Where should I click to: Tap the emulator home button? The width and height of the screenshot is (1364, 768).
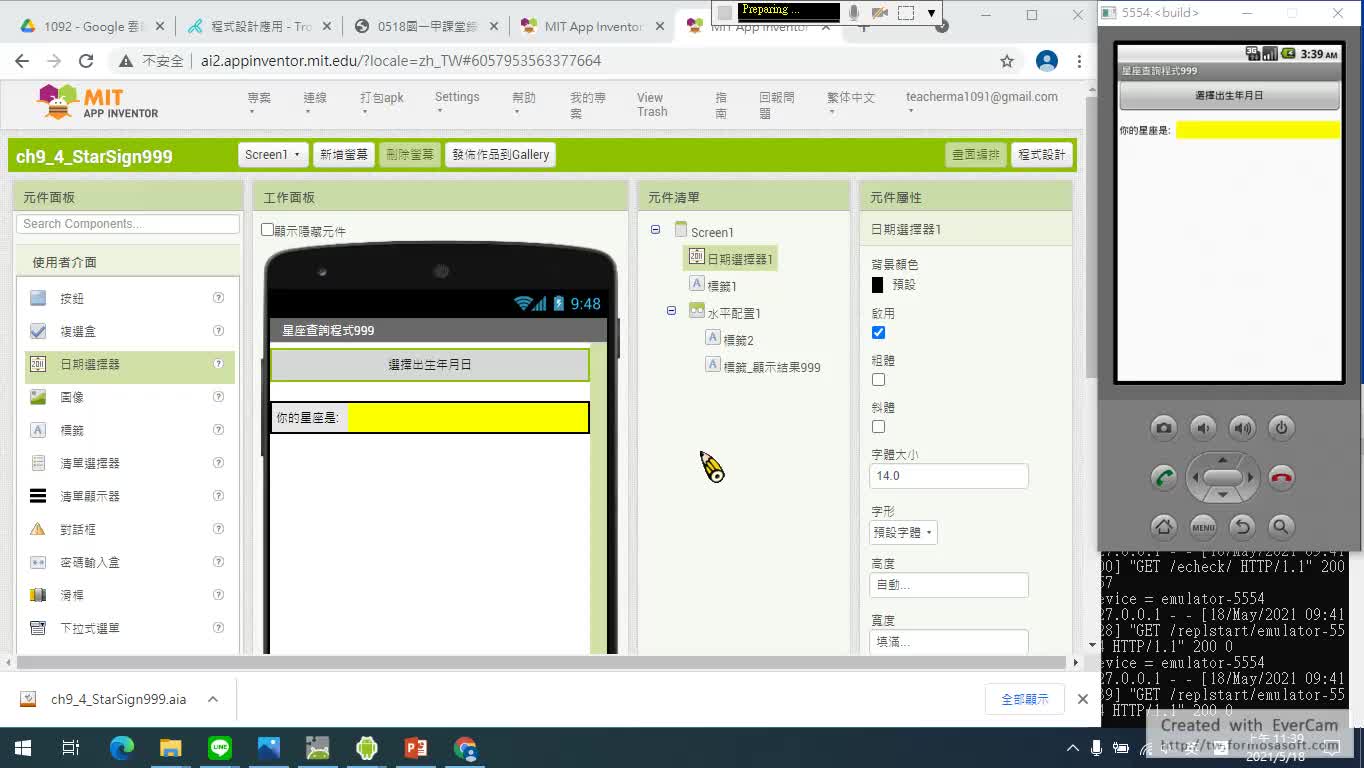tap(1163, 526)
